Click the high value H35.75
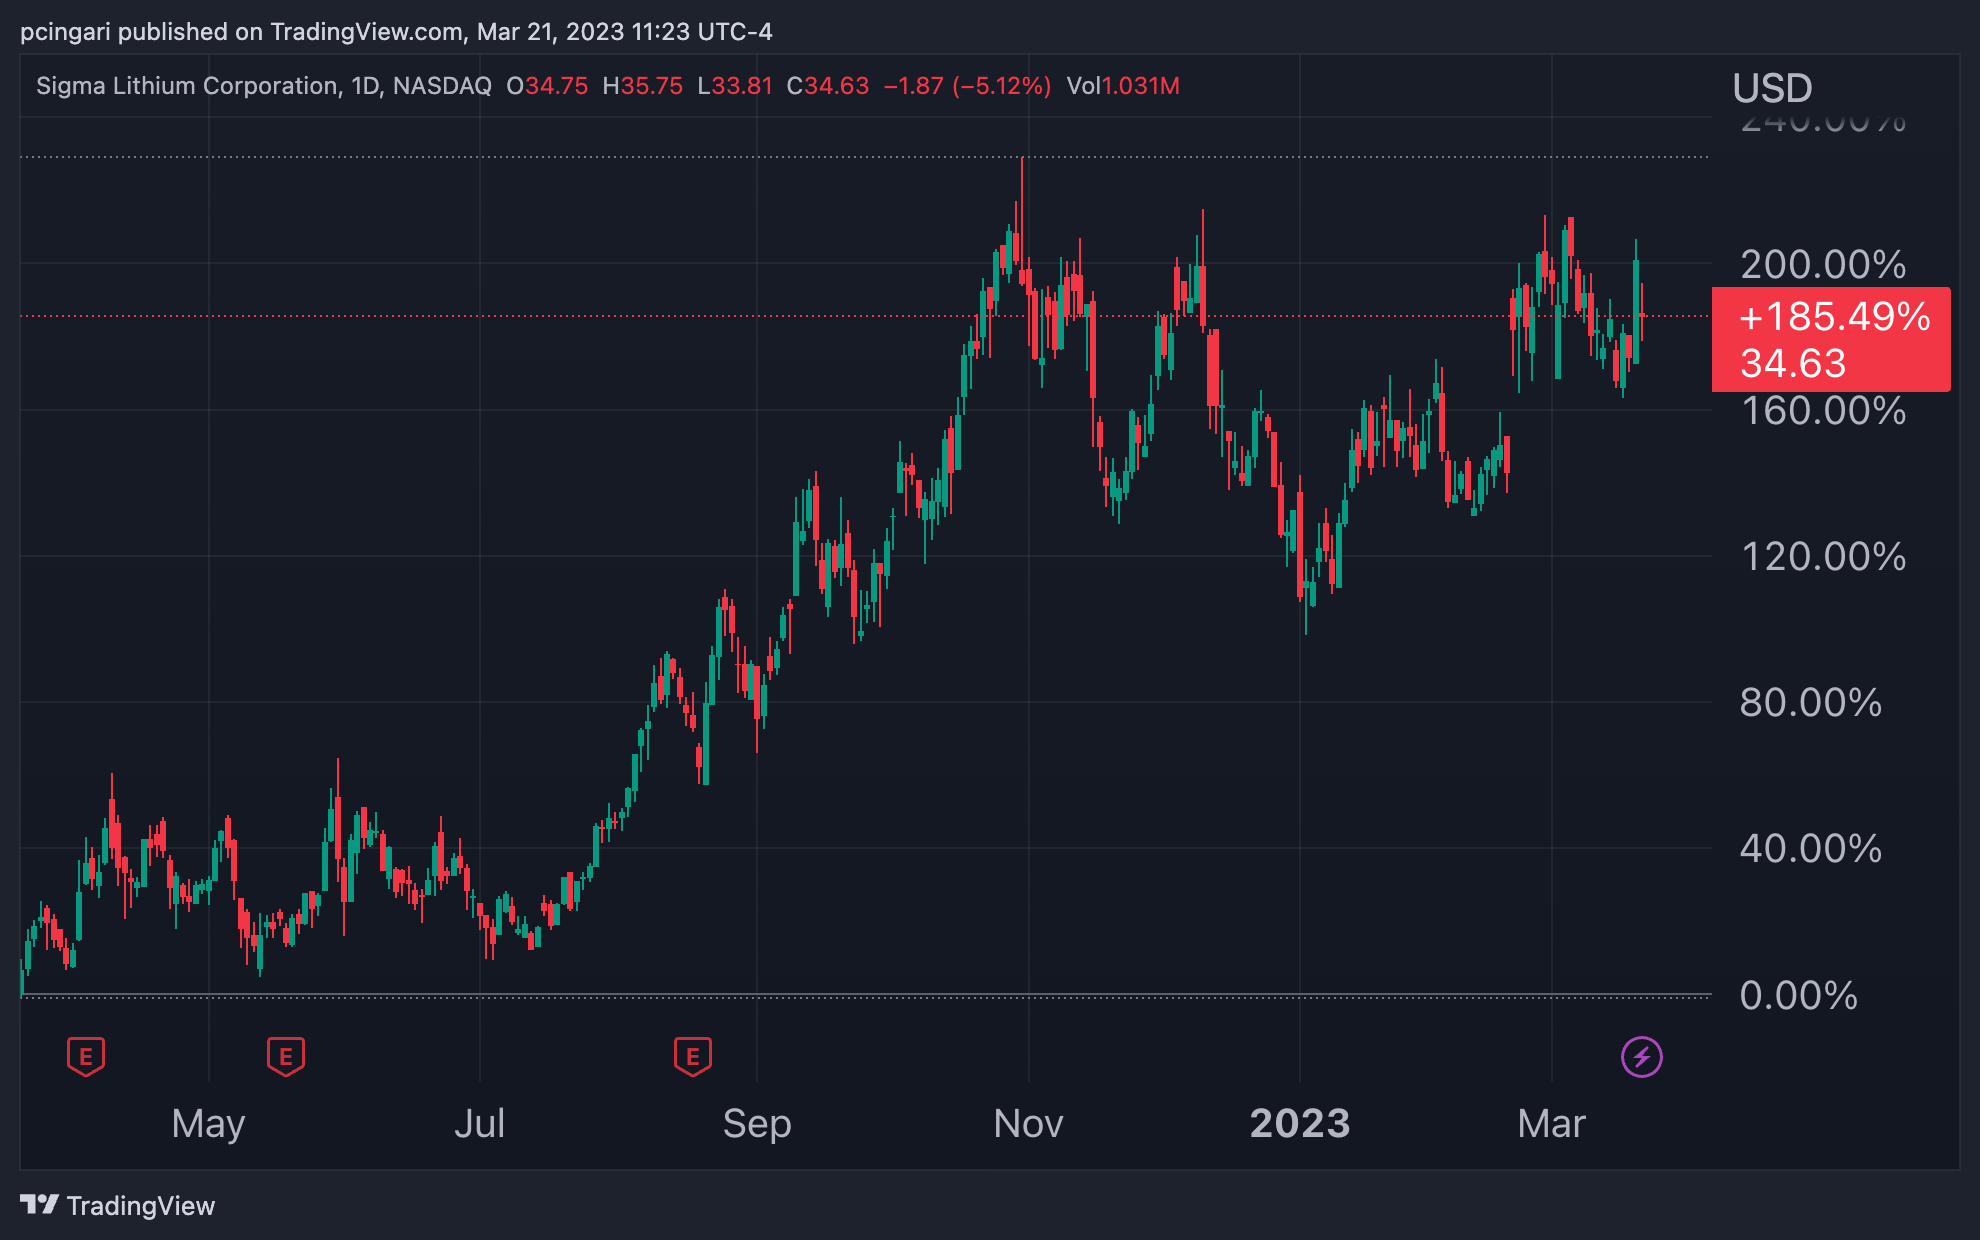The image size is (1980, 1240). pyautogui.click(x=643, y=86)
